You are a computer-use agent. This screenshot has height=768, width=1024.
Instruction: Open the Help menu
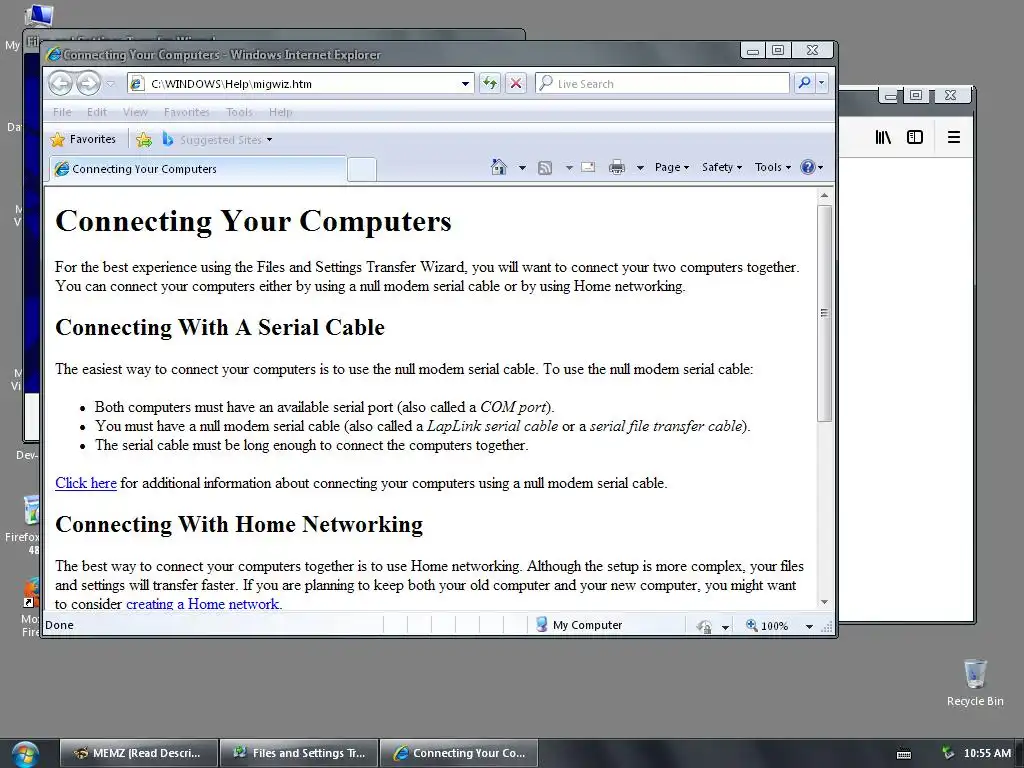281,112
